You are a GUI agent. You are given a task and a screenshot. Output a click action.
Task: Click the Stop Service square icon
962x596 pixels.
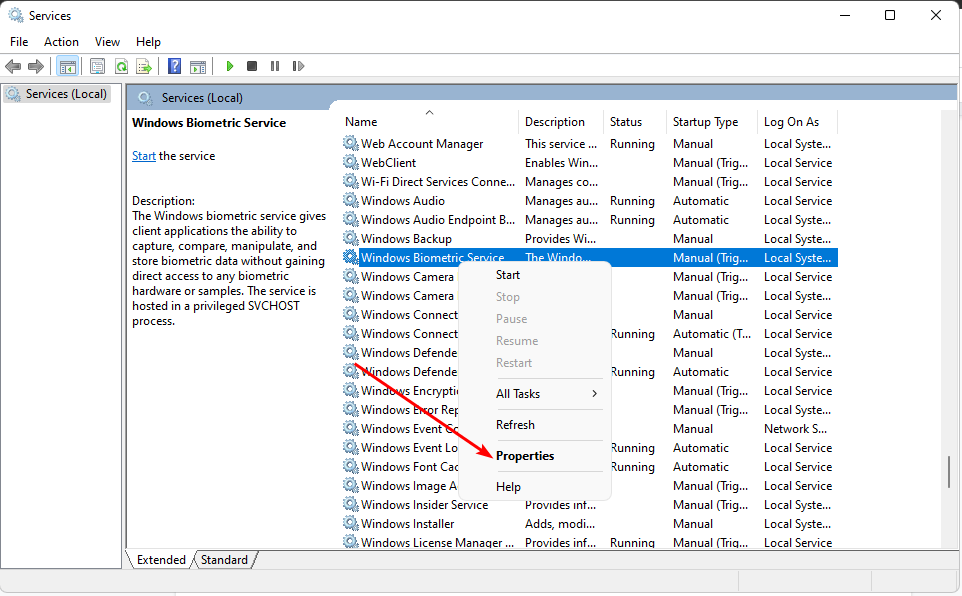(x=252, y=66)
